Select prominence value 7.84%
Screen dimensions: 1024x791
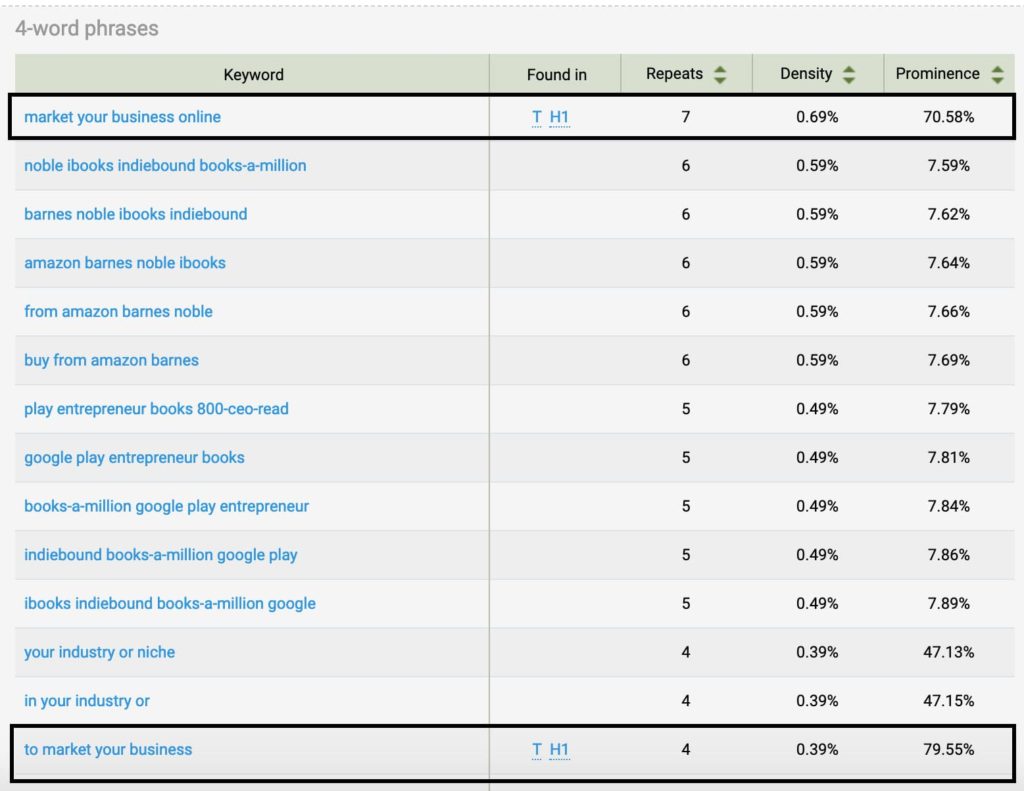tap(948, 506)
